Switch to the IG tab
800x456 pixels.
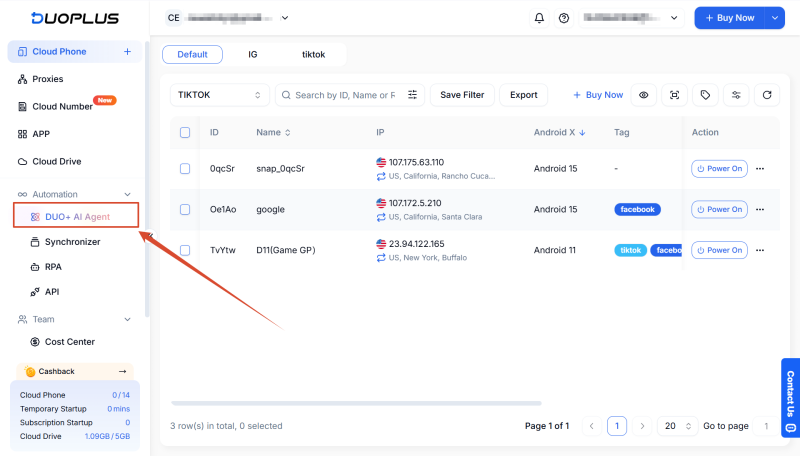point(253,55)
